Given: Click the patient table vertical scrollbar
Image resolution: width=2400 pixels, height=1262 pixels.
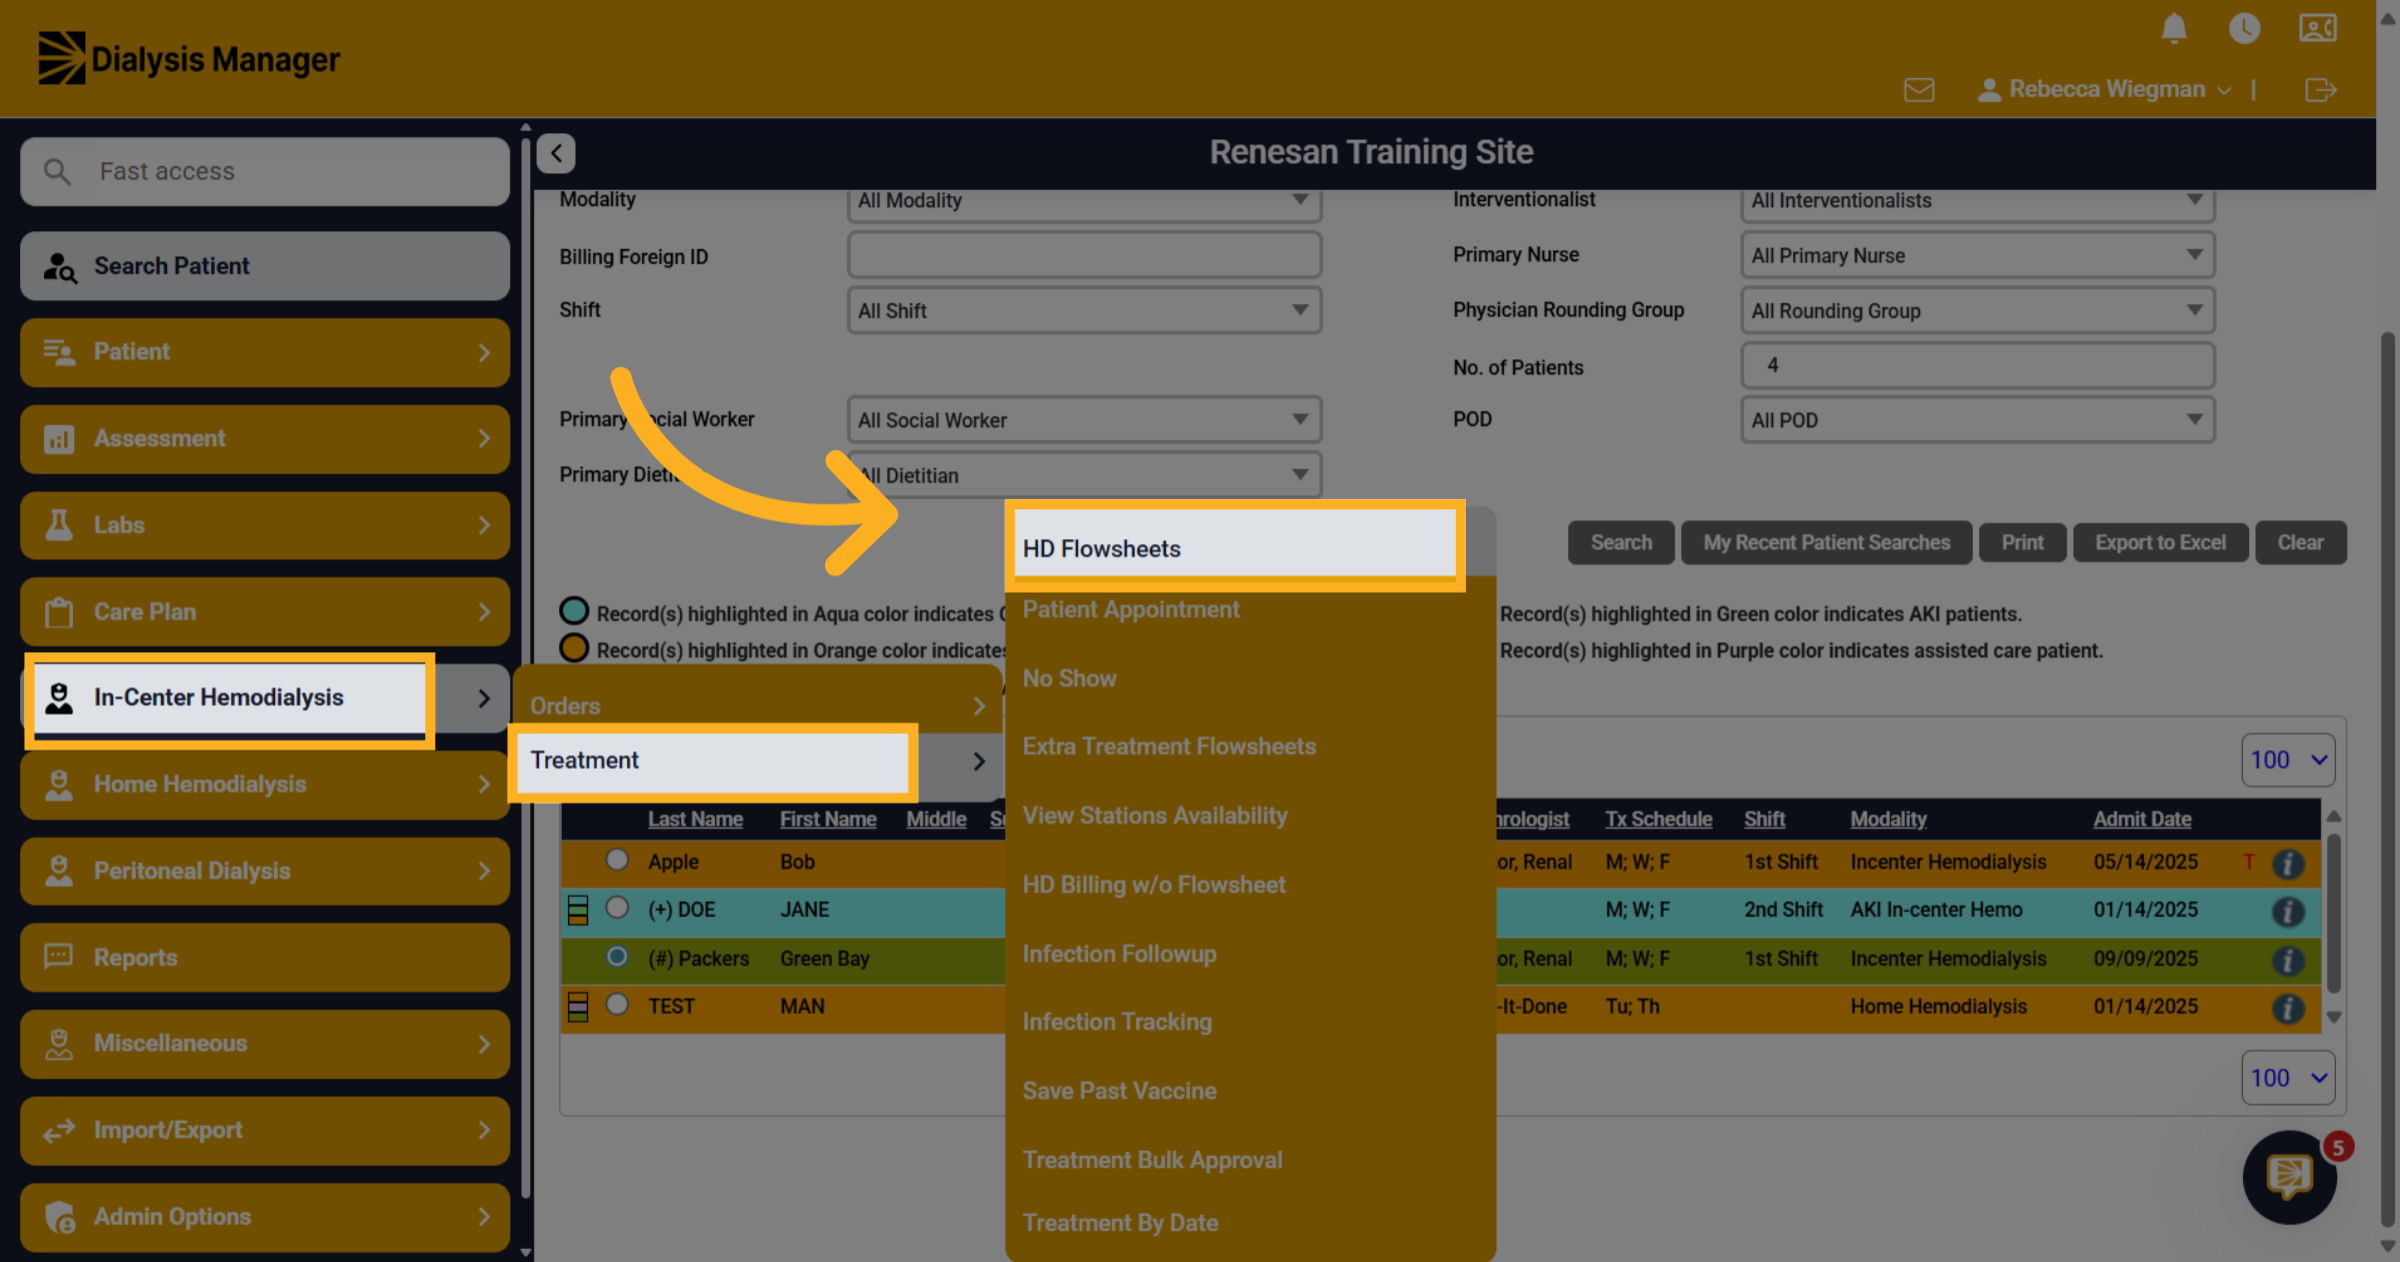Looking at the screenshot, I should (2333, 916).
